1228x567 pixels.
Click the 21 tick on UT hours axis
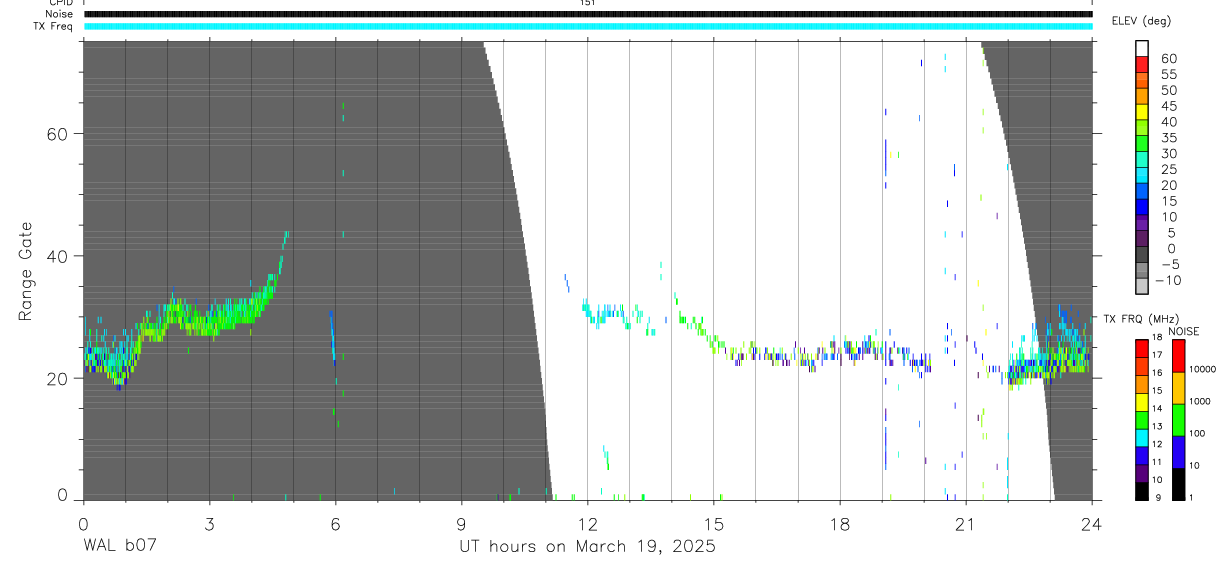coord(966,523)
